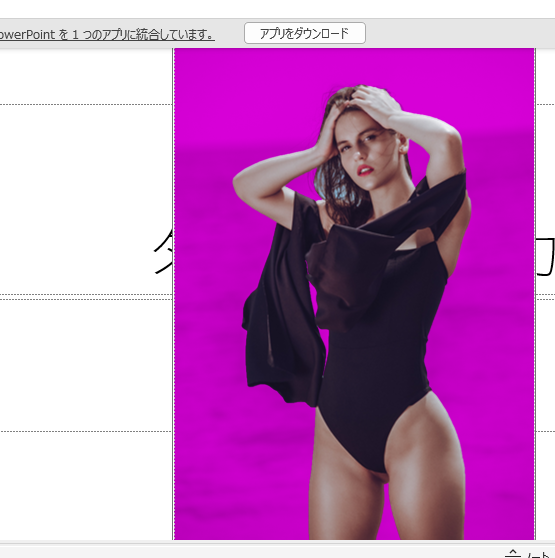Click the subtitle placeholder area right of the photo

[545, 365]
